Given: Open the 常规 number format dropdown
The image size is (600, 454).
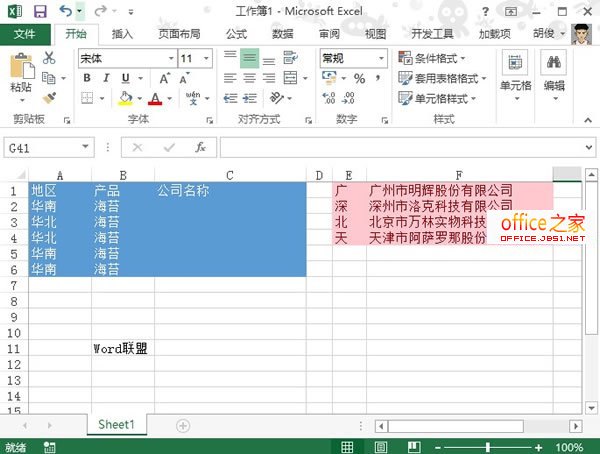Looking at the screenshot, I should (382, 58).
